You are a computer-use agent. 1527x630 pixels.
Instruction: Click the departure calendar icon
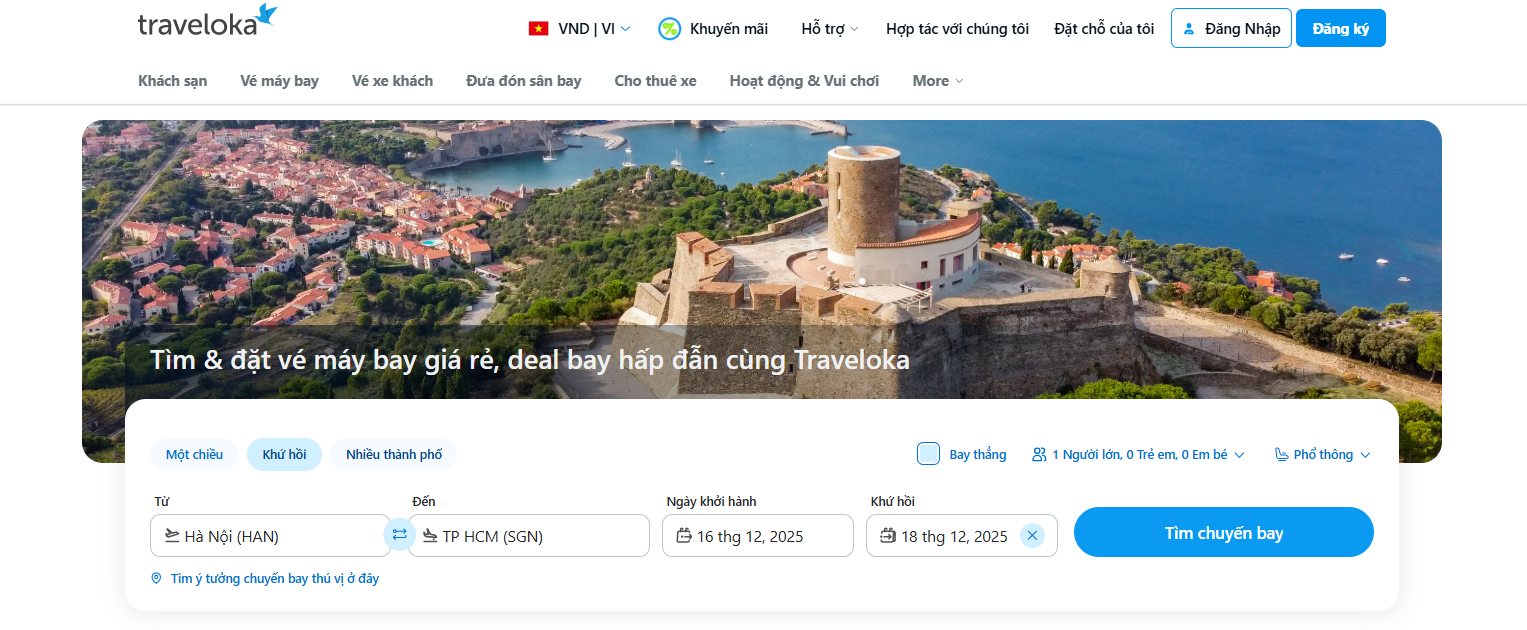684,536
